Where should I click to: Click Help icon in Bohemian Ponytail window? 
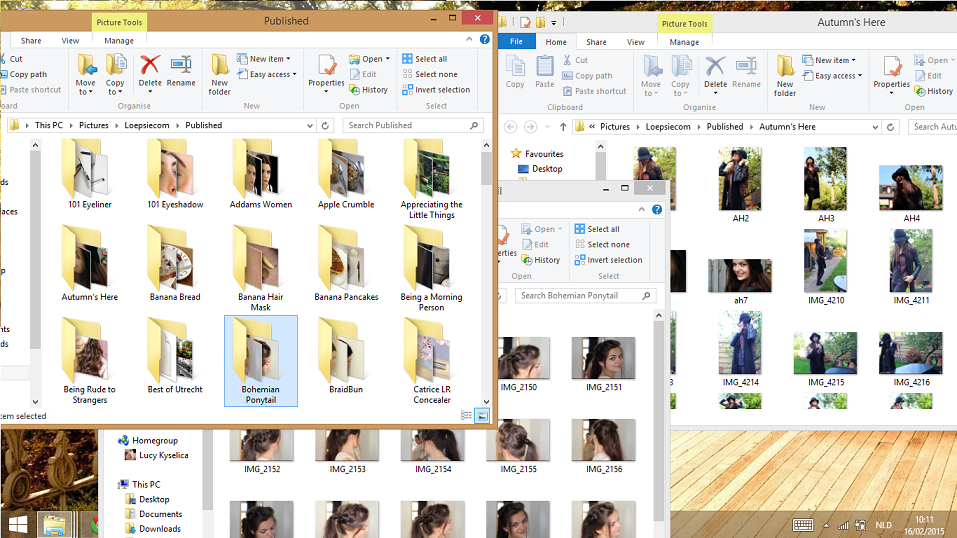tap(657, 209)
